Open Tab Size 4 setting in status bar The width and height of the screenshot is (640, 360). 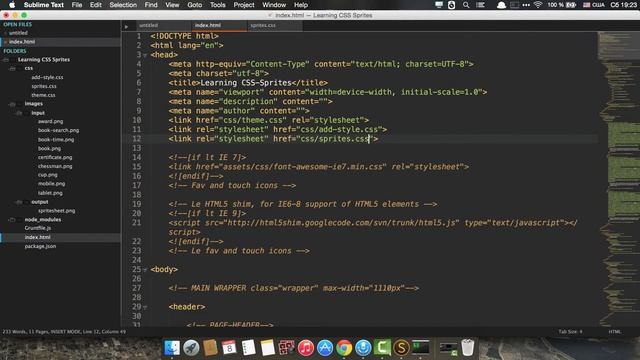(x=570, y=332)
